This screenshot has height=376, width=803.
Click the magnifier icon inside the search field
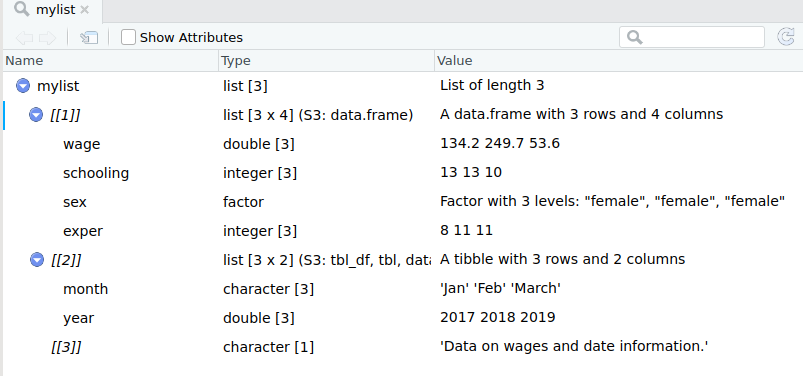(x=634, y=37)
